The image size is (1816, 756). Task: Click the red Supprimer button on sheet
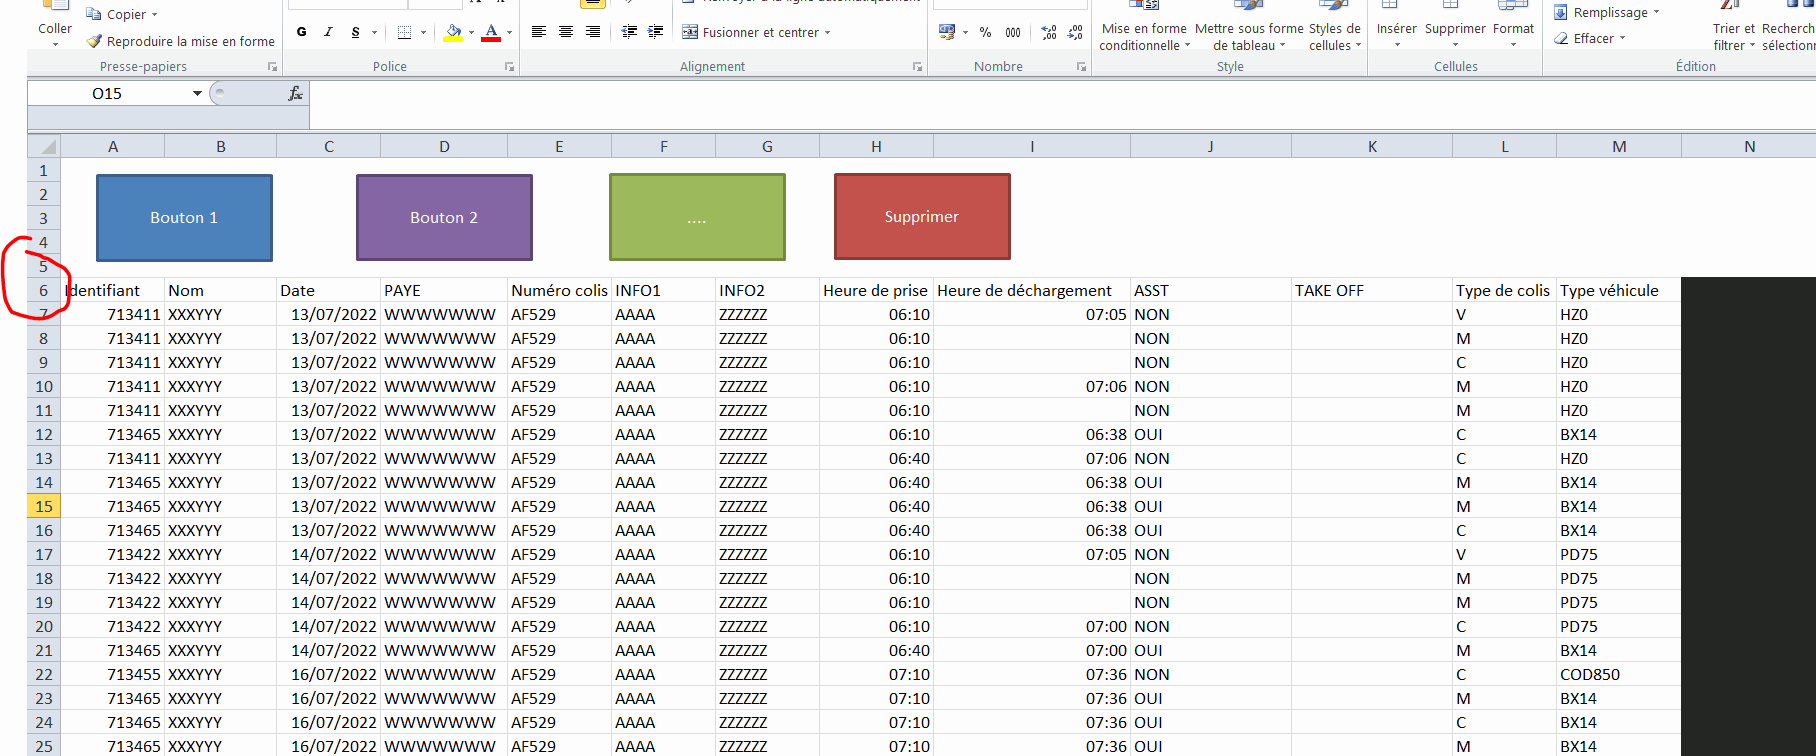pos(921,216)
